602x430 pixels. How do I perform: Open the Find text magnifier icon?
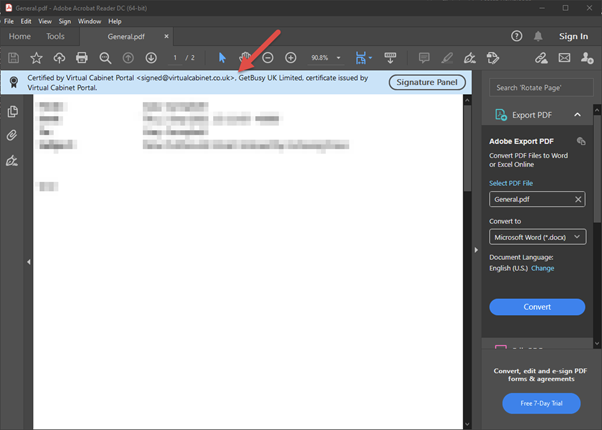pyautogui.click(x=105, y=58)
